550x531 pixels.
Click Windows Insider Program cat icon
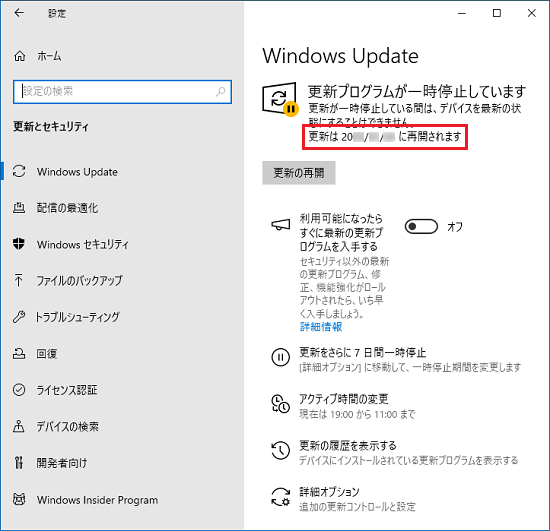coord(19,499)
